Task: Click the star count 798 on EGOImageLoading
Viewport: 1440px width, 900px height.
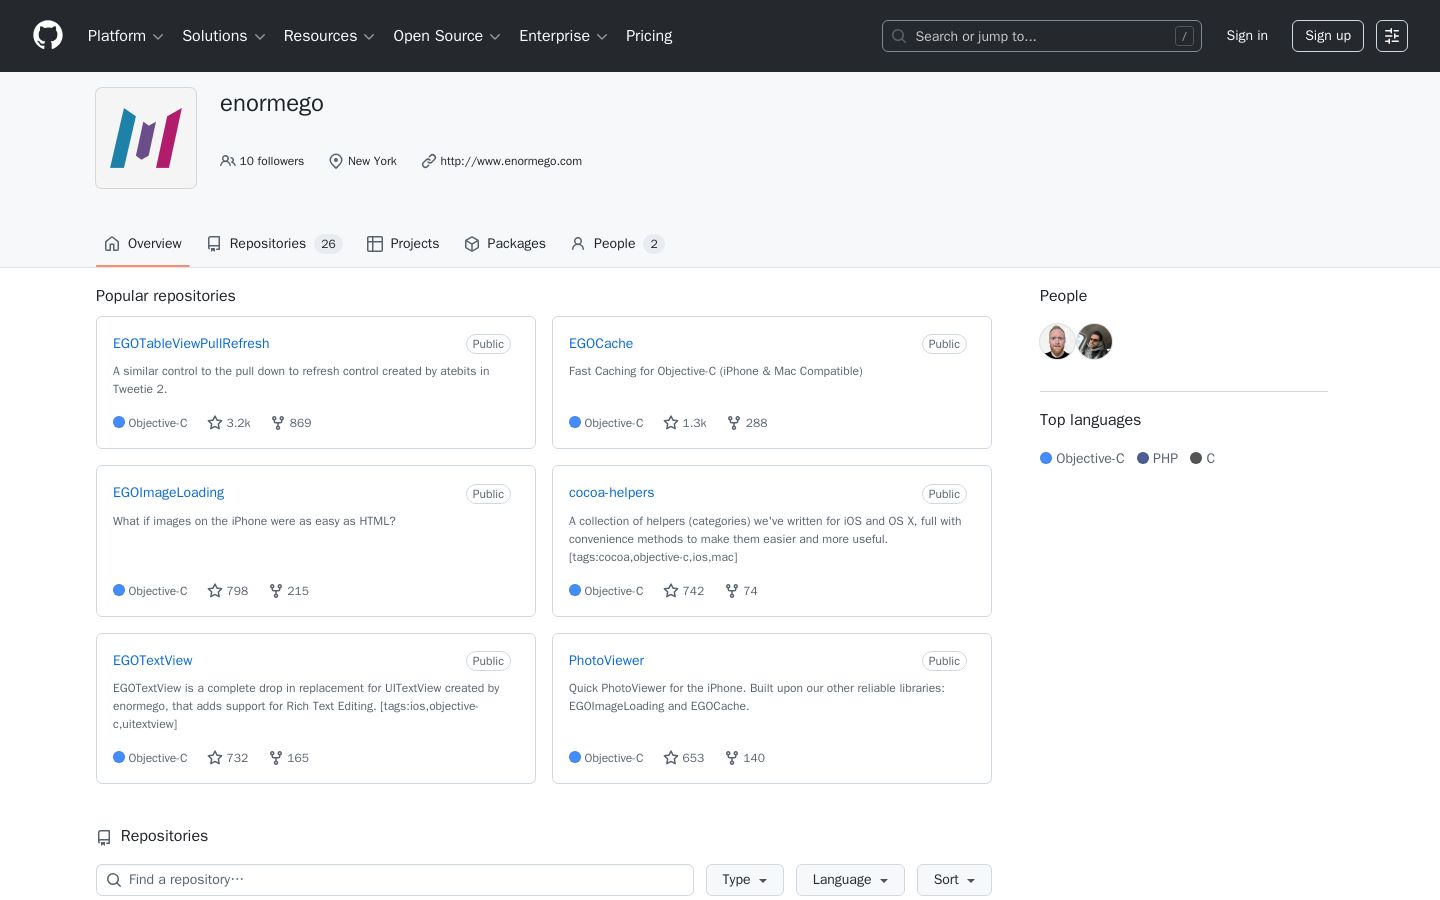Action: tap(228, 591)
